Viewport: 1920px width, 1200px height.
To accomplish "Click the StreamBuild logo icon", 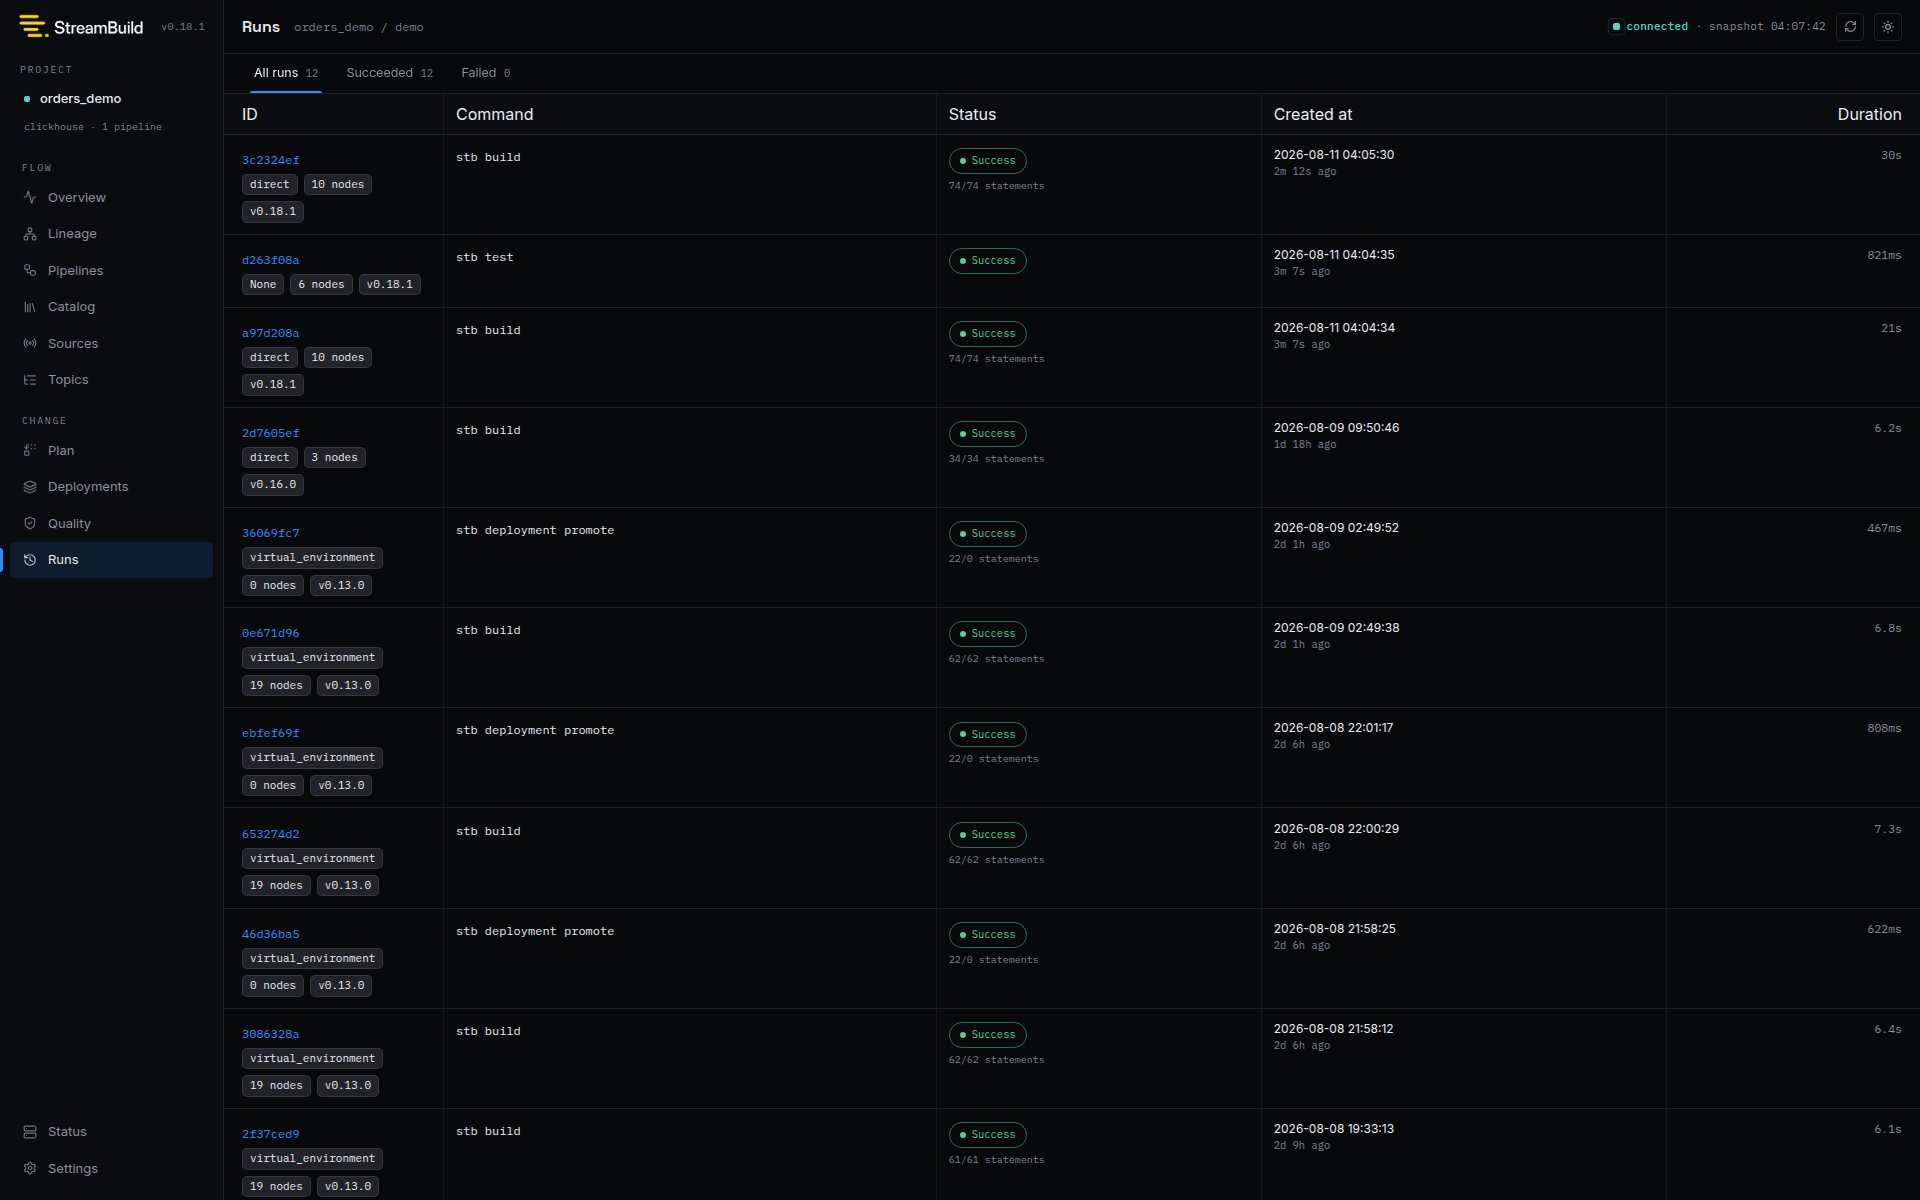I will (x=33, y=27).
